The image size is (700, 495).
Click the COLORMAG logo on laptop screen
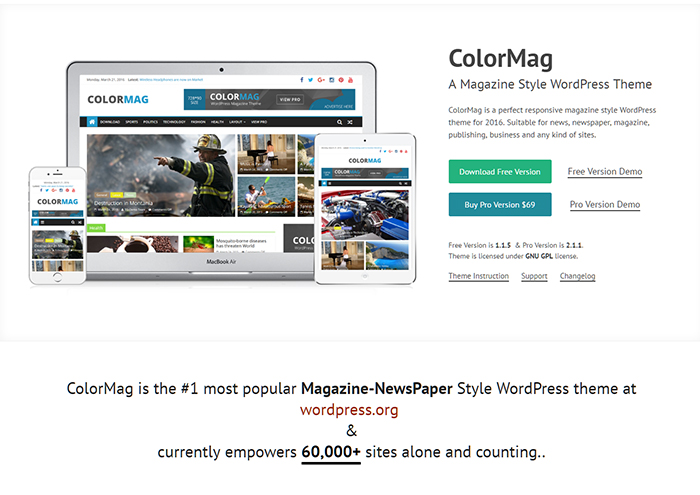coord(118,99)
